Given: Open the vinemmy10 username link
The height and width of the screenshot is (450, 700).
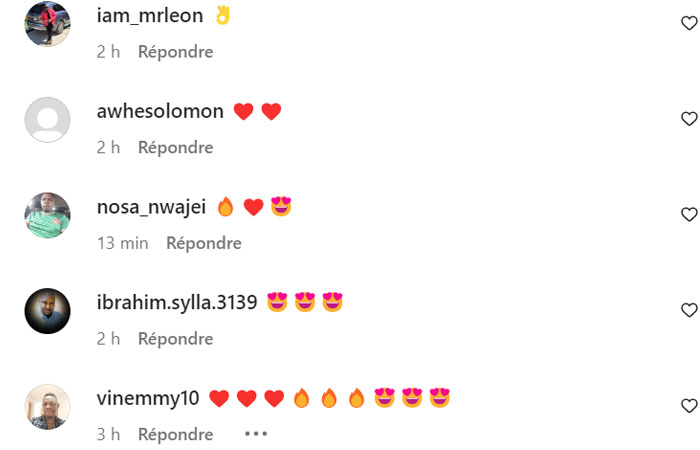Looking at the screenshot, I should 148,398.
